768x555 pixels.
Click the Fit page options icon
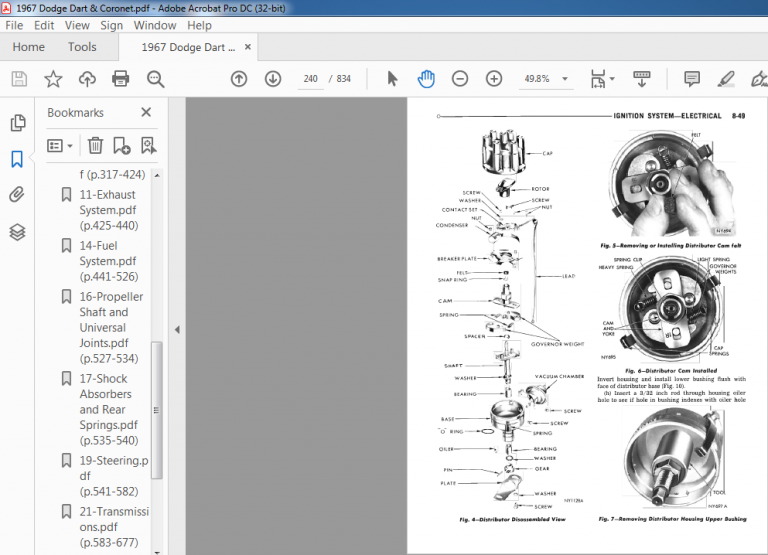click(598, 79)
